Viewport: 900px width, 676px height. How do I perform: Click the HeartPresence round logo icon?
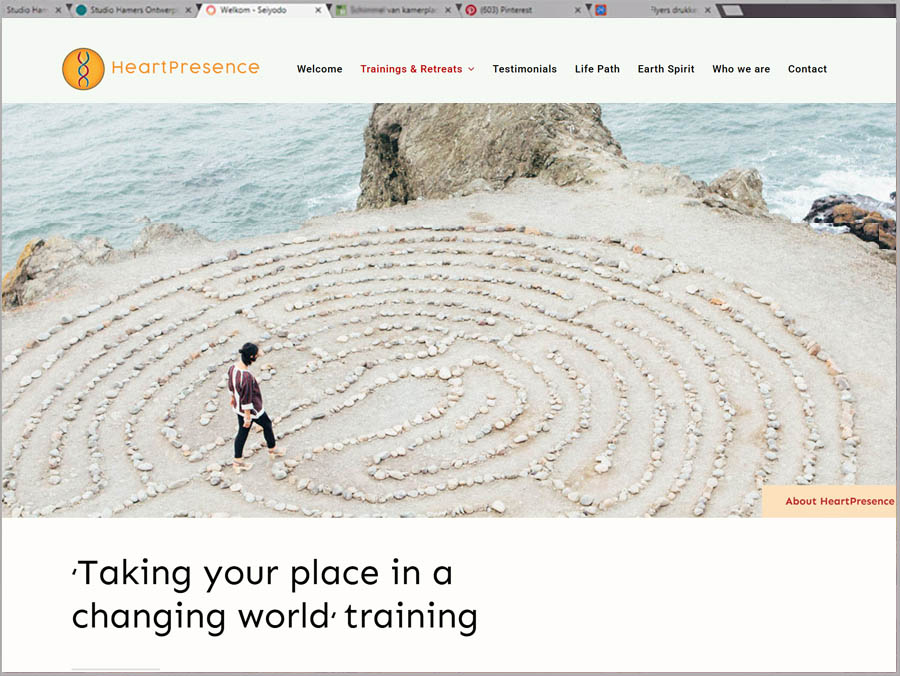(83, 69)
